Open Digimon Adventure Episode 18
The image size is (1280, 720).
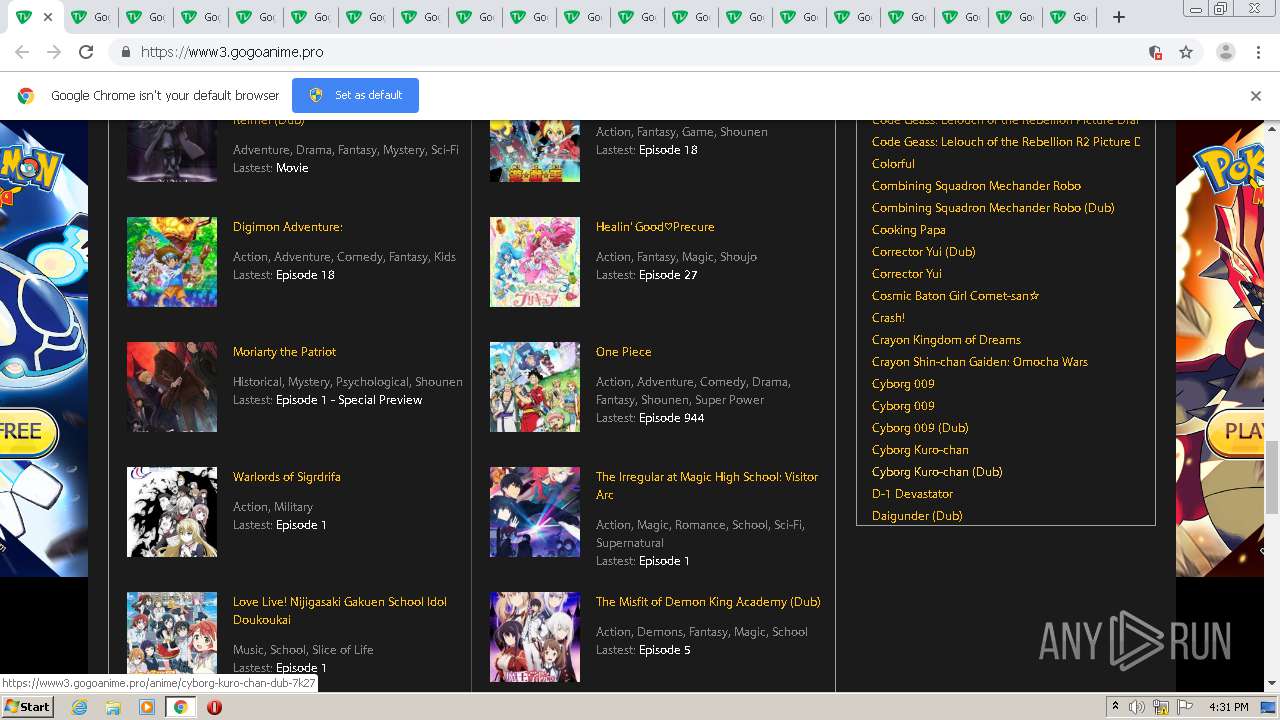305,275
